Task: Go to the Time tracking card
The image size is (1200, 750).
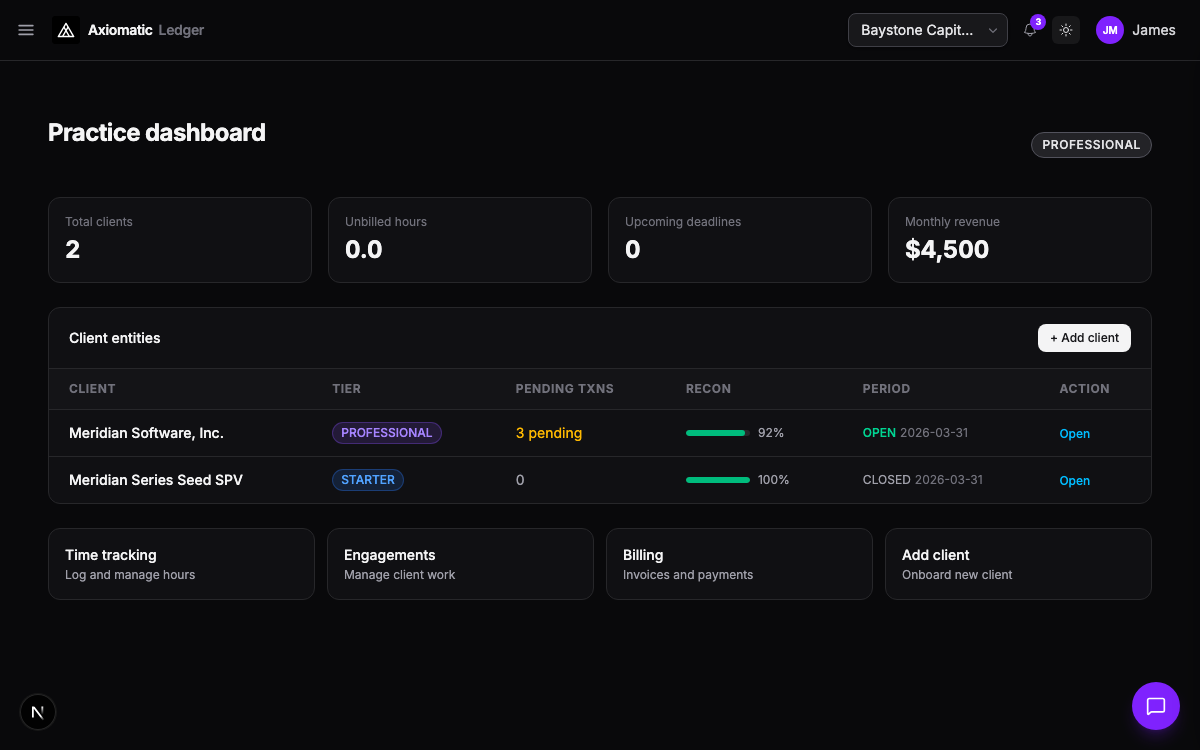Action: tap(181, 564)
